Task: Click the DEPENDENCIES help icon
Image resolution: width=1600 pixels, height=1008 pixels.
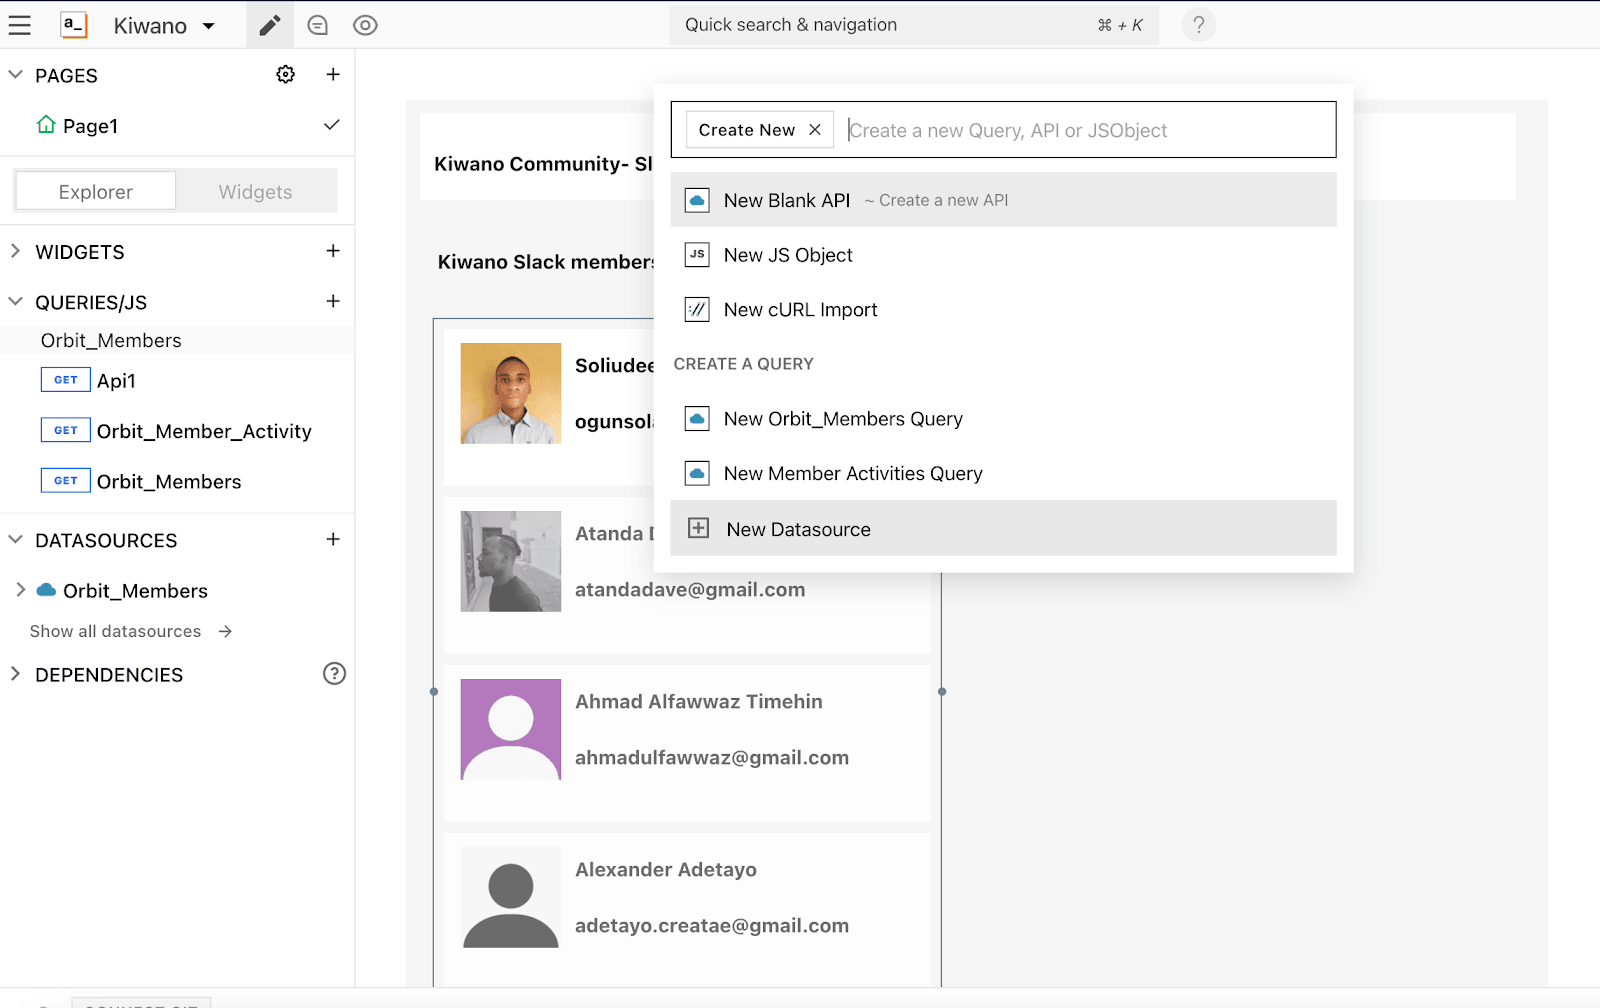Action: pos(334,674)
